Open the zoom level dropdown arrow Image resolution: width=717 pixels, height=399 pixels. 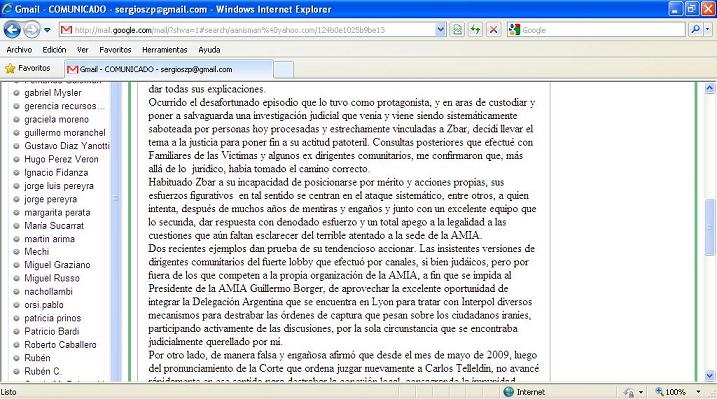(698, 392)
